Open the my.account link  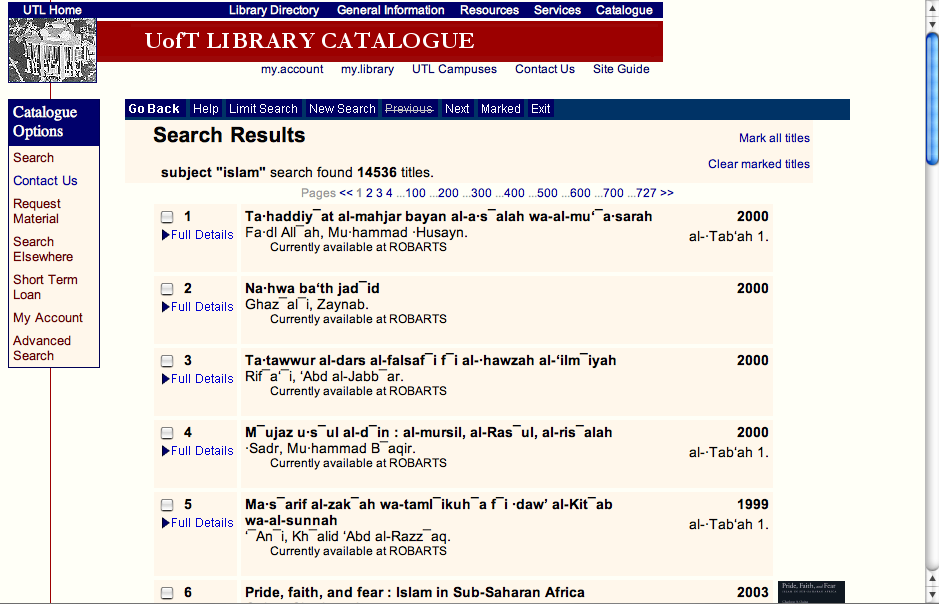(292, 69)
